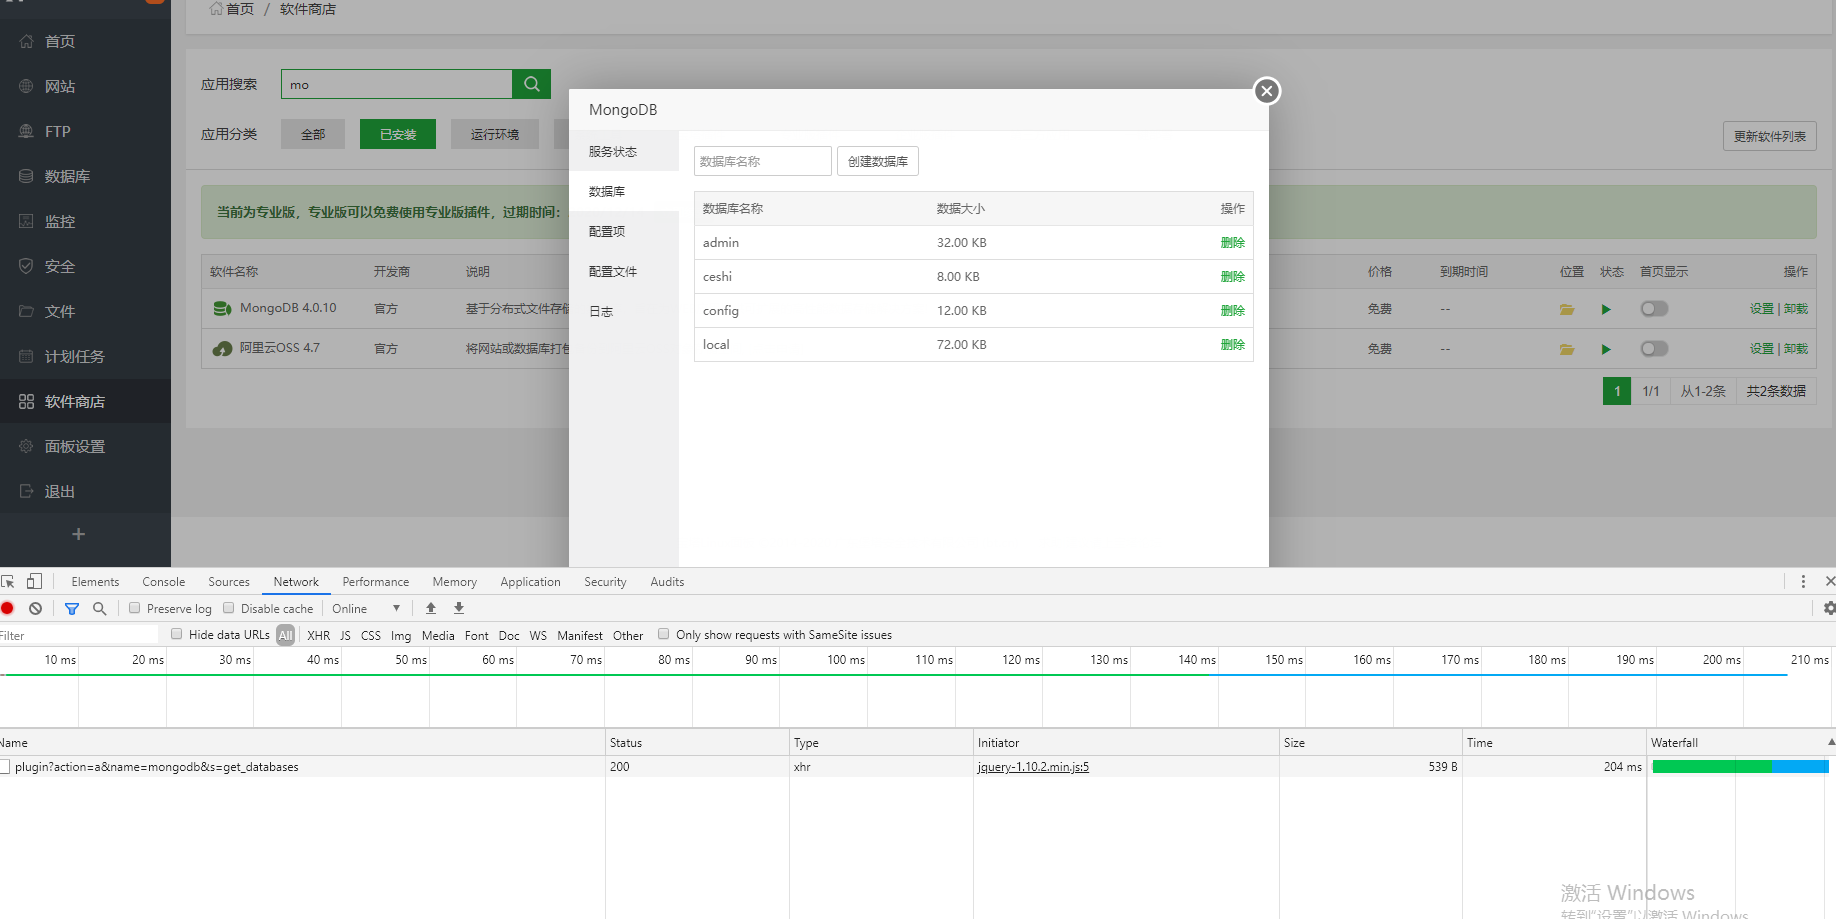1836x919 pixels.
Task: Open the 面板设置 sidebar item
Action: 85,446
